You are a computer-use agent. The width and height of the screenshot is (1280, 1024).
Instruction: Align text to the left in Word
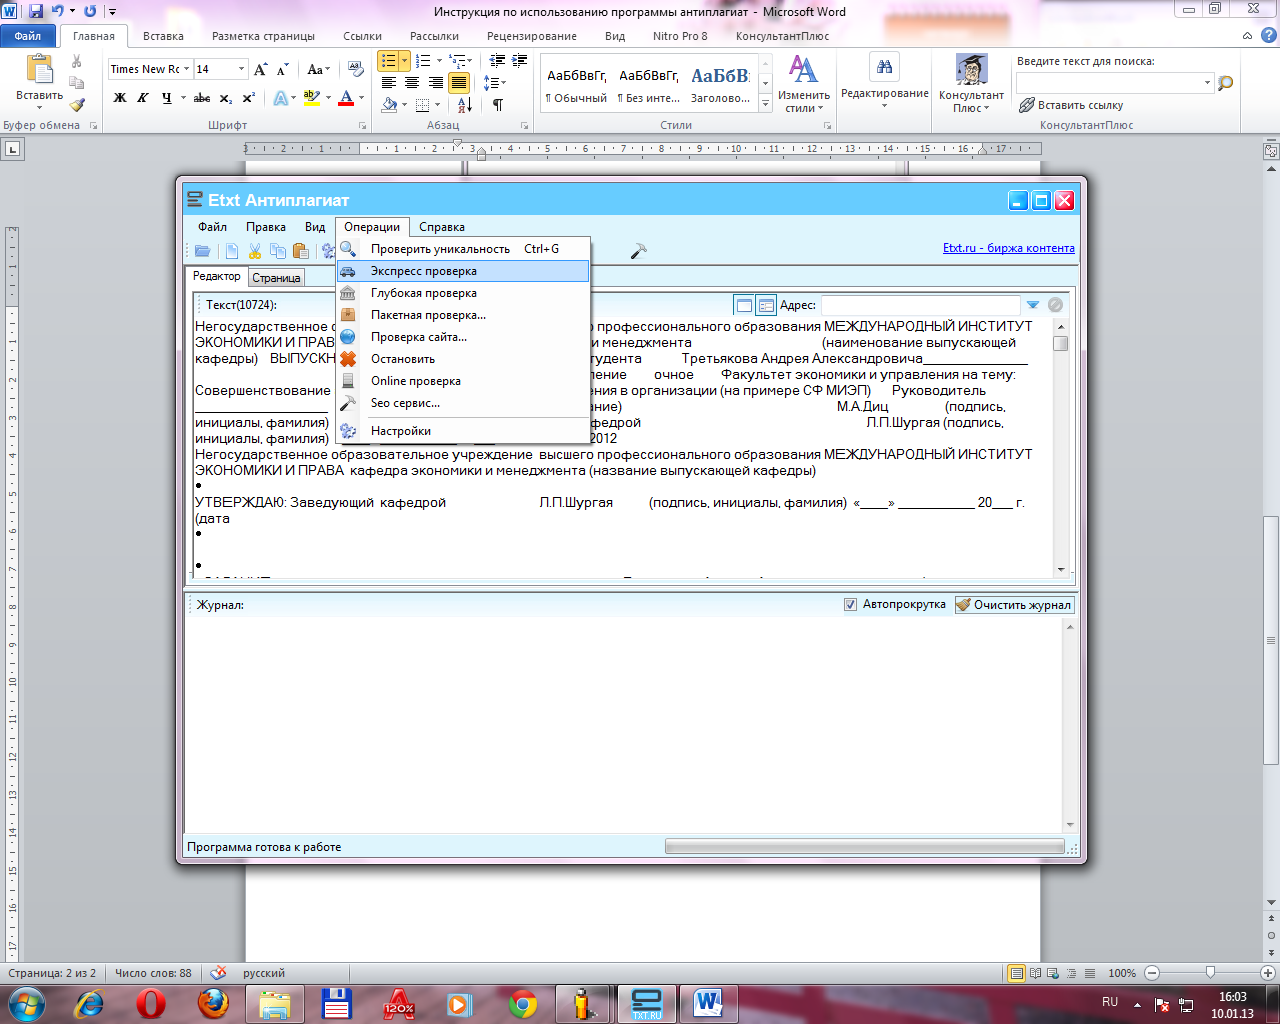[x=389, y=83]
